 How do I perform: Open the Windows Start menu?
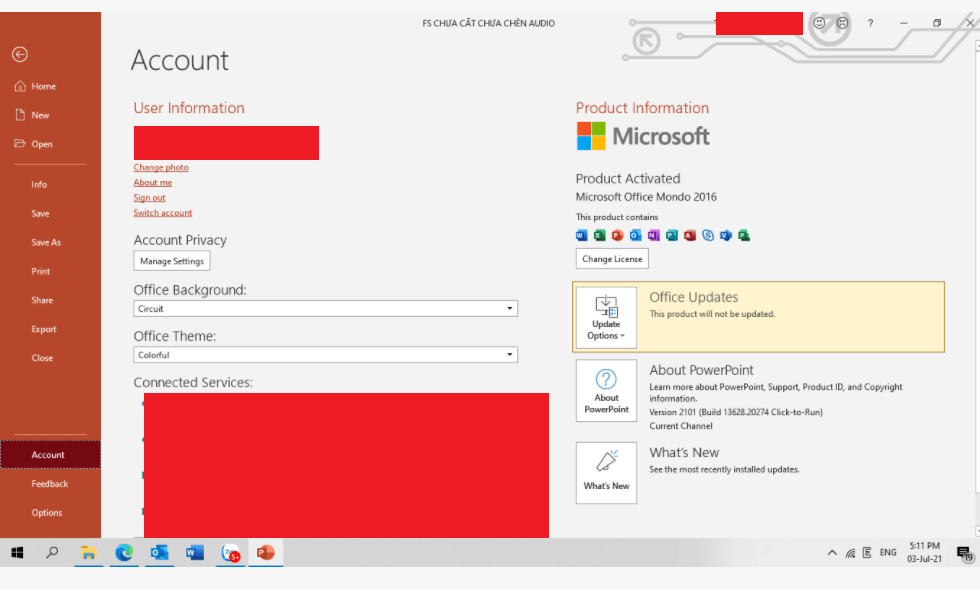coord(18,553)
